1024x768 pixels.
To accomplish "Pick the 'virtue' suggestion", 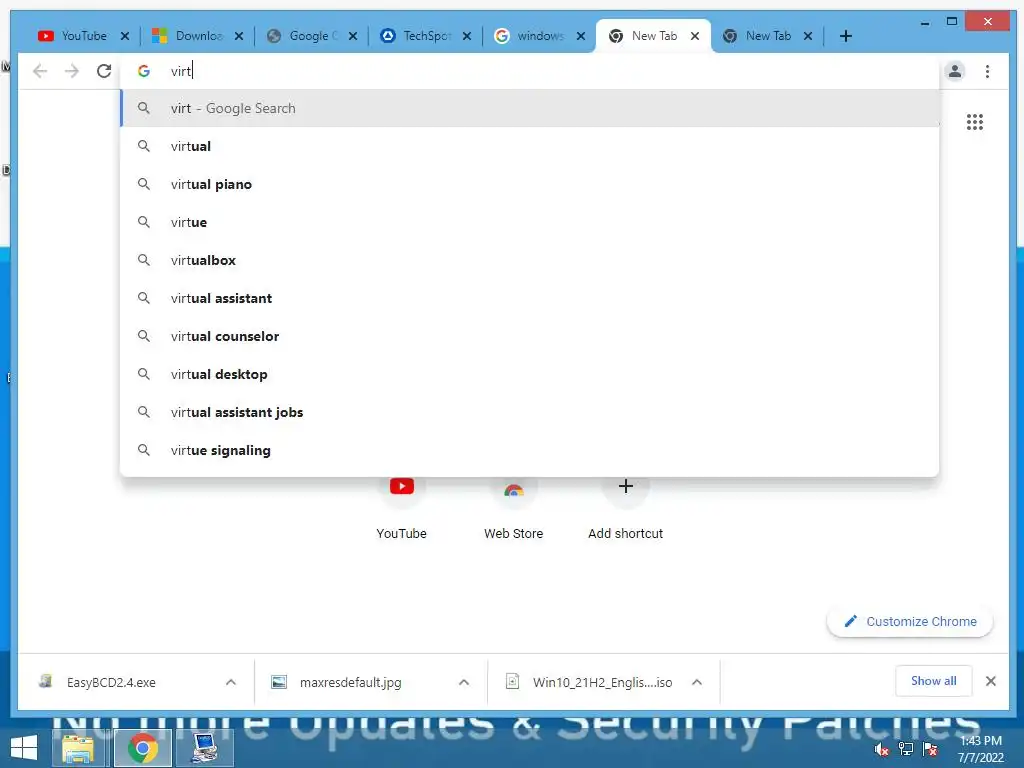I will point(530,222).
